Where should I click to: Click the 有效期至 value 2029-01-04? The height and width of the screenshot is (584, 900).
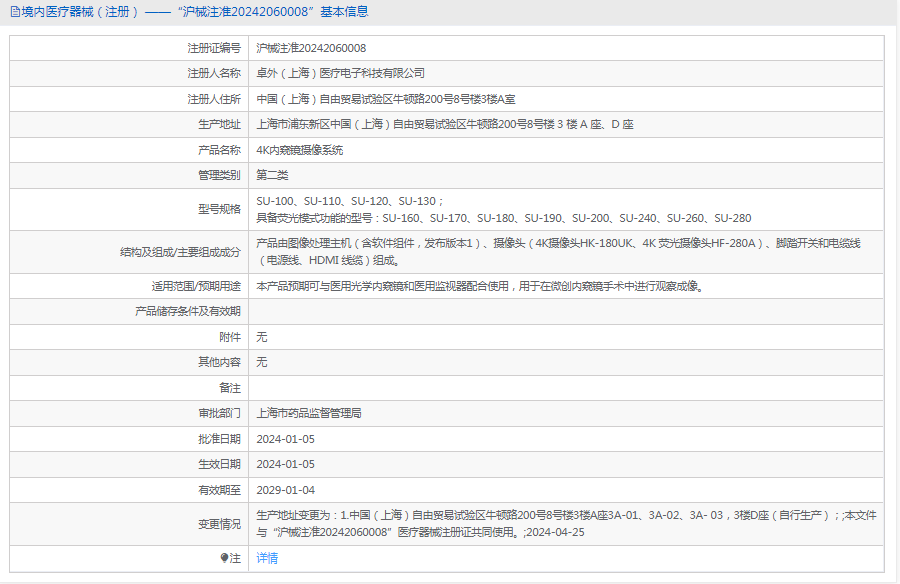285,490
